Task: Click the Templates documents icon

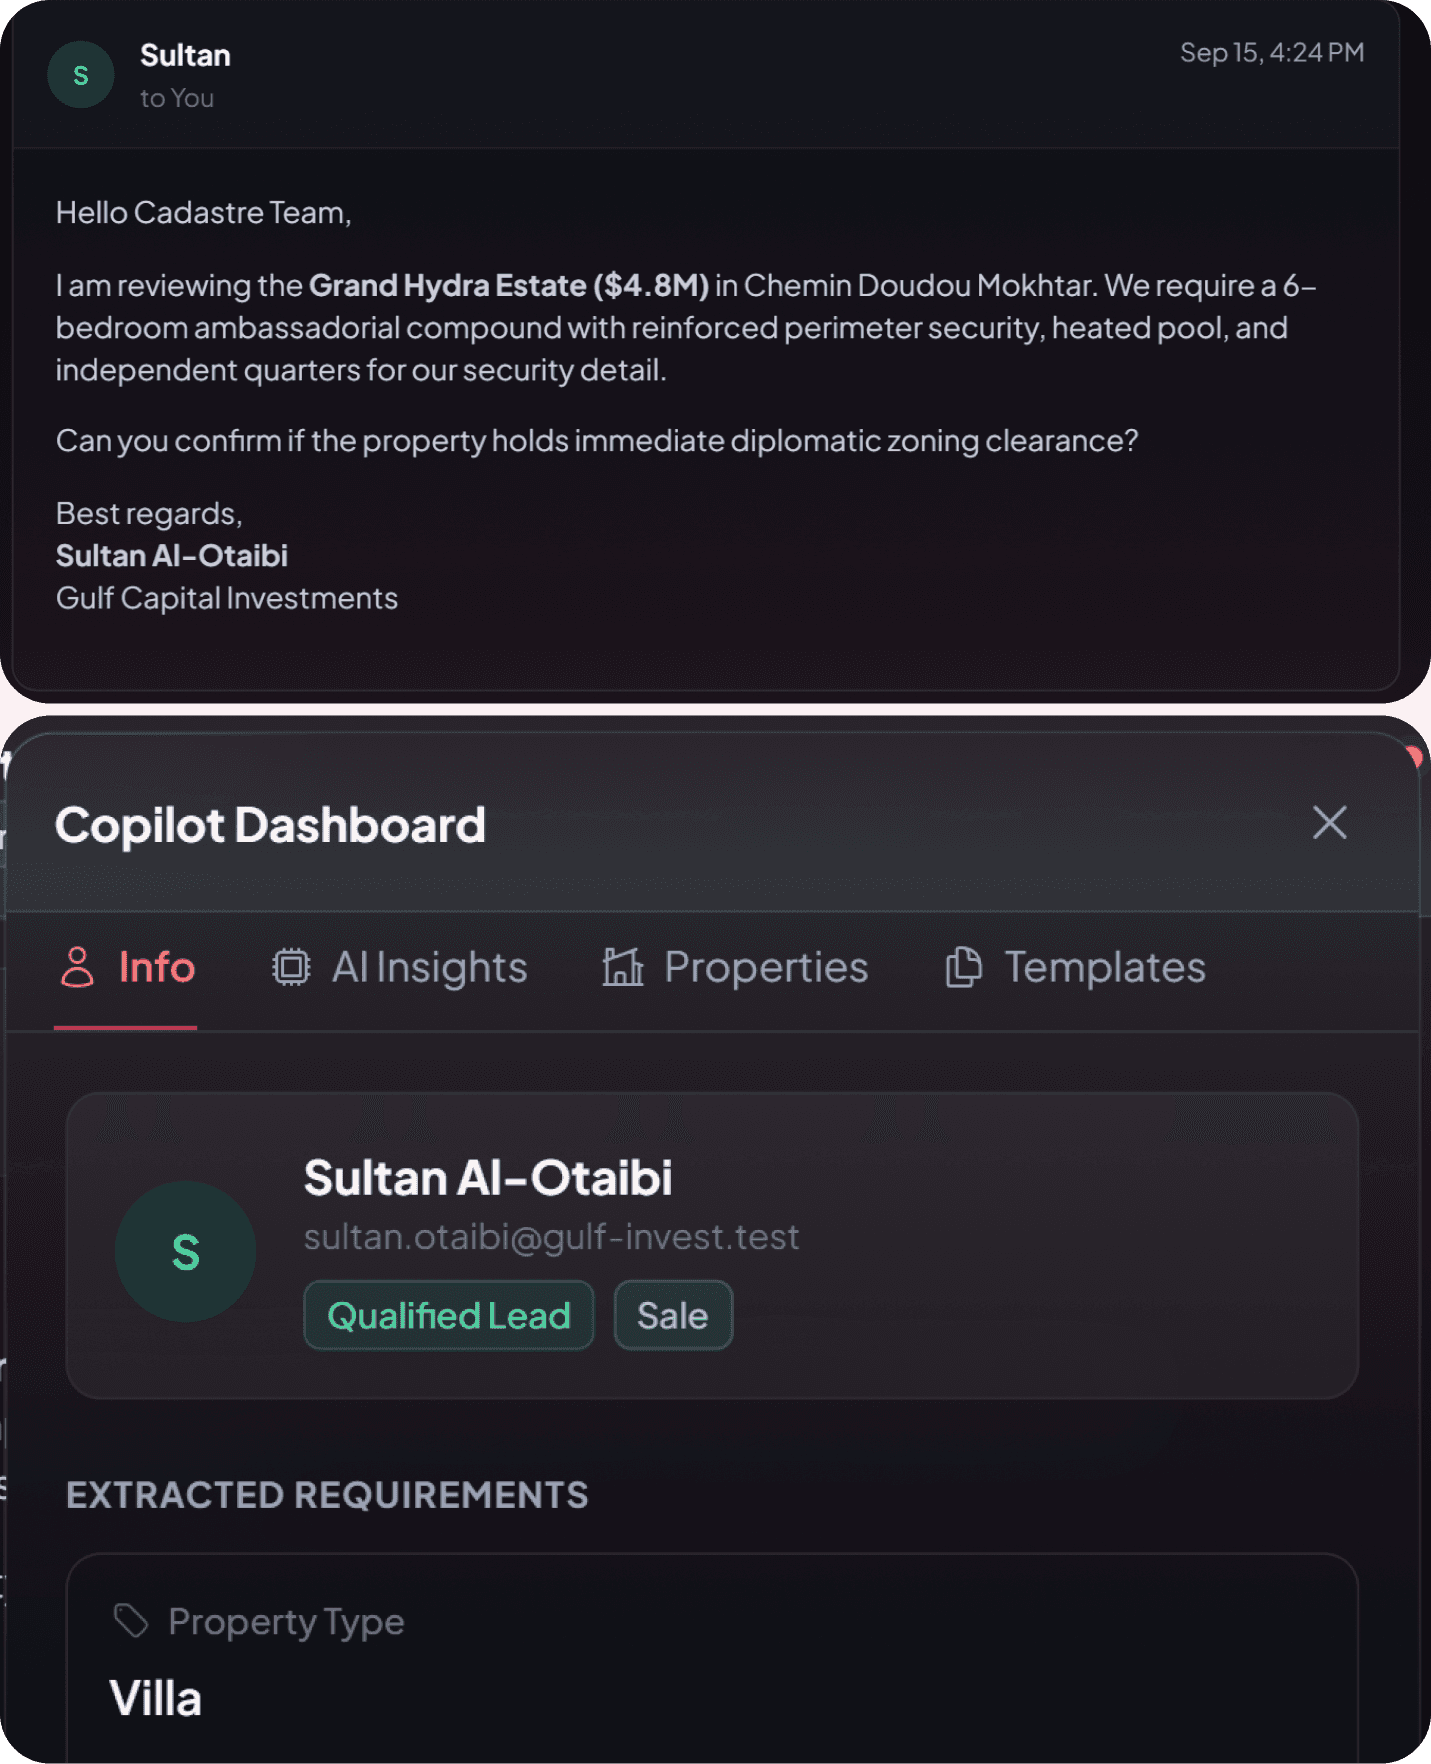Action: [x=964, y=967]
